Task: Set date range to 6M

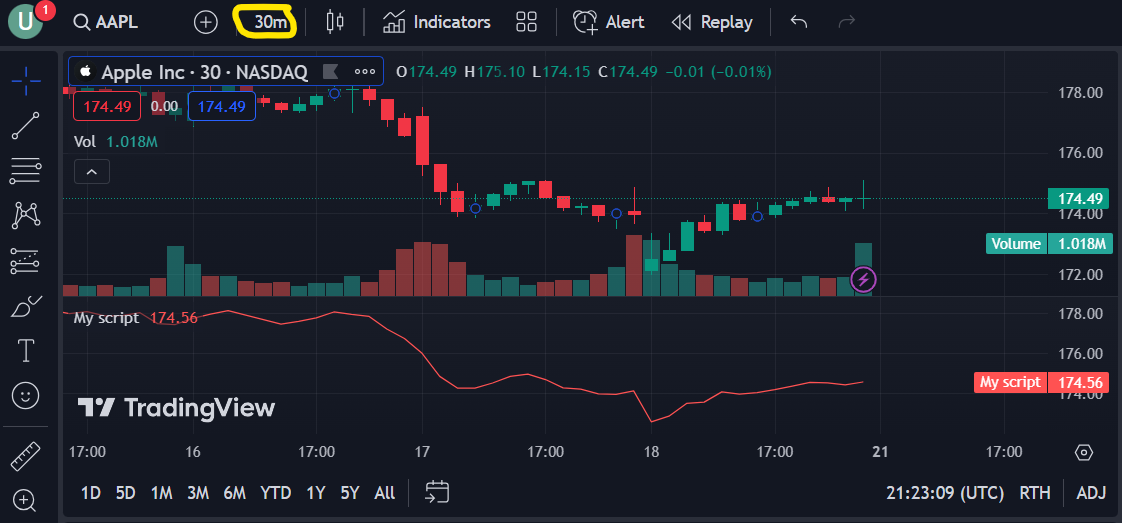Action: [234, 493]
